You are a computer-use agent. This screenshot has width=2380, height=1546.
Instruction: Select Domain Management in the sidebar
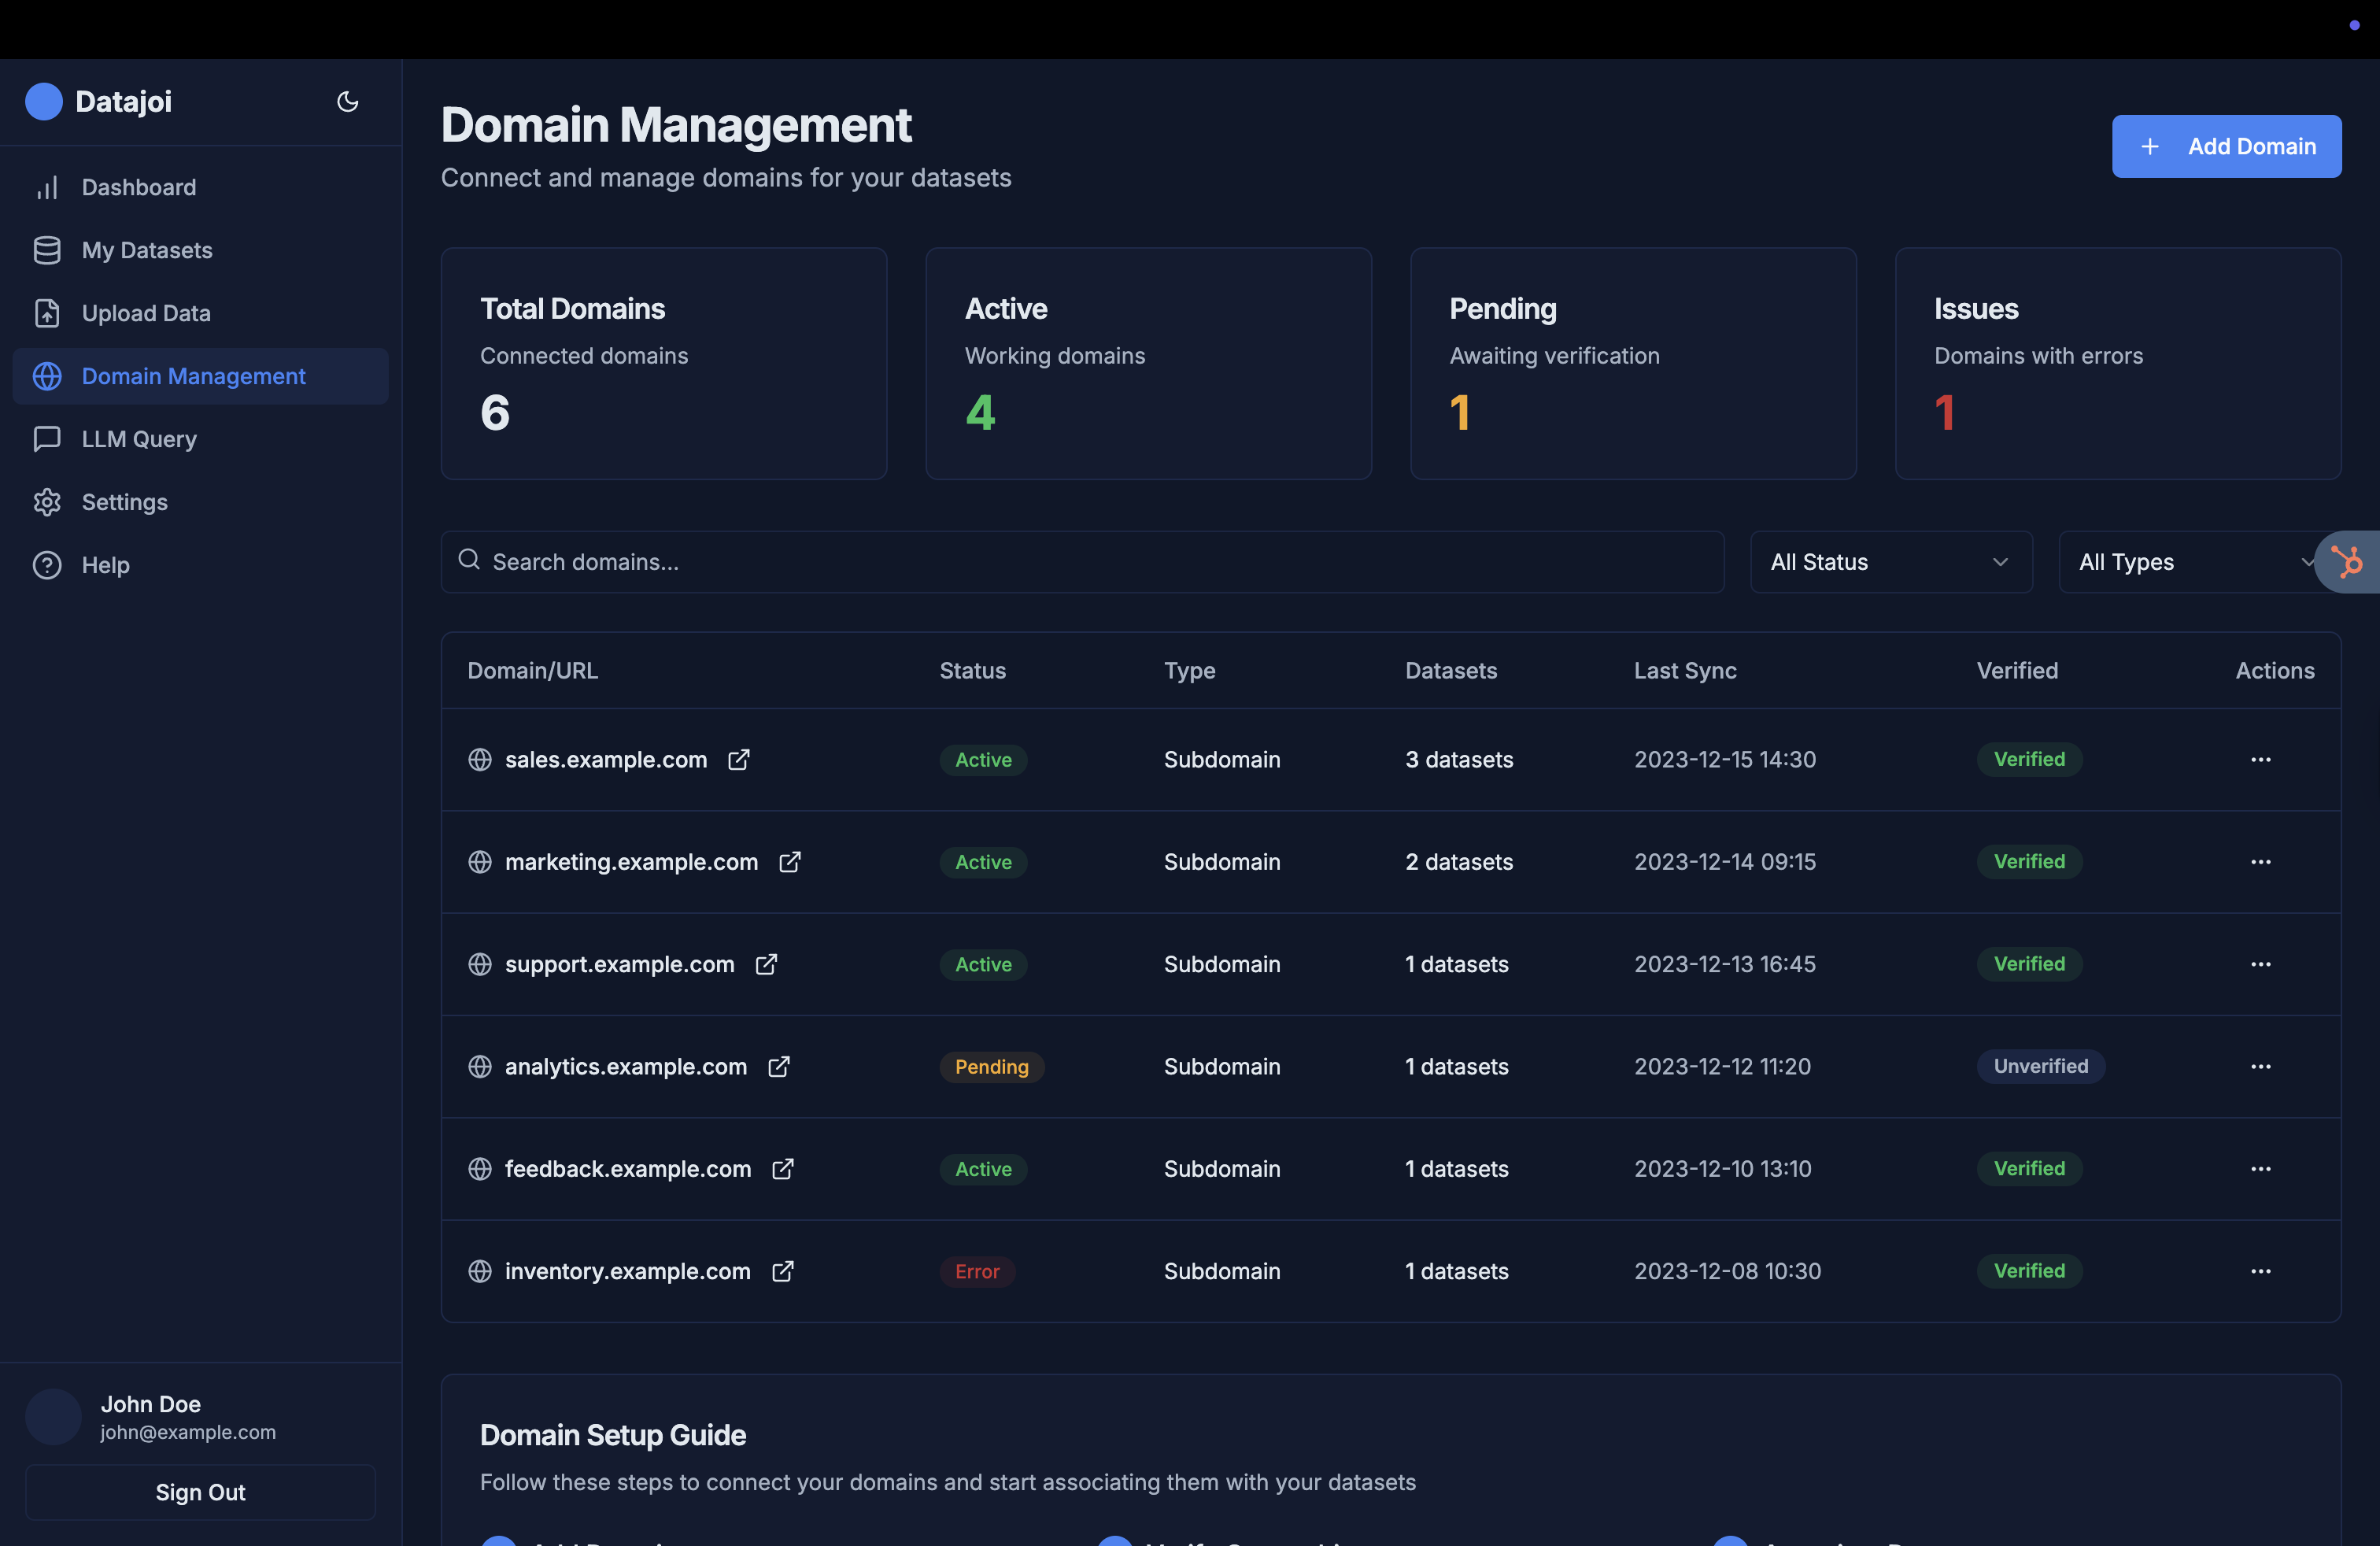(193, 376)
